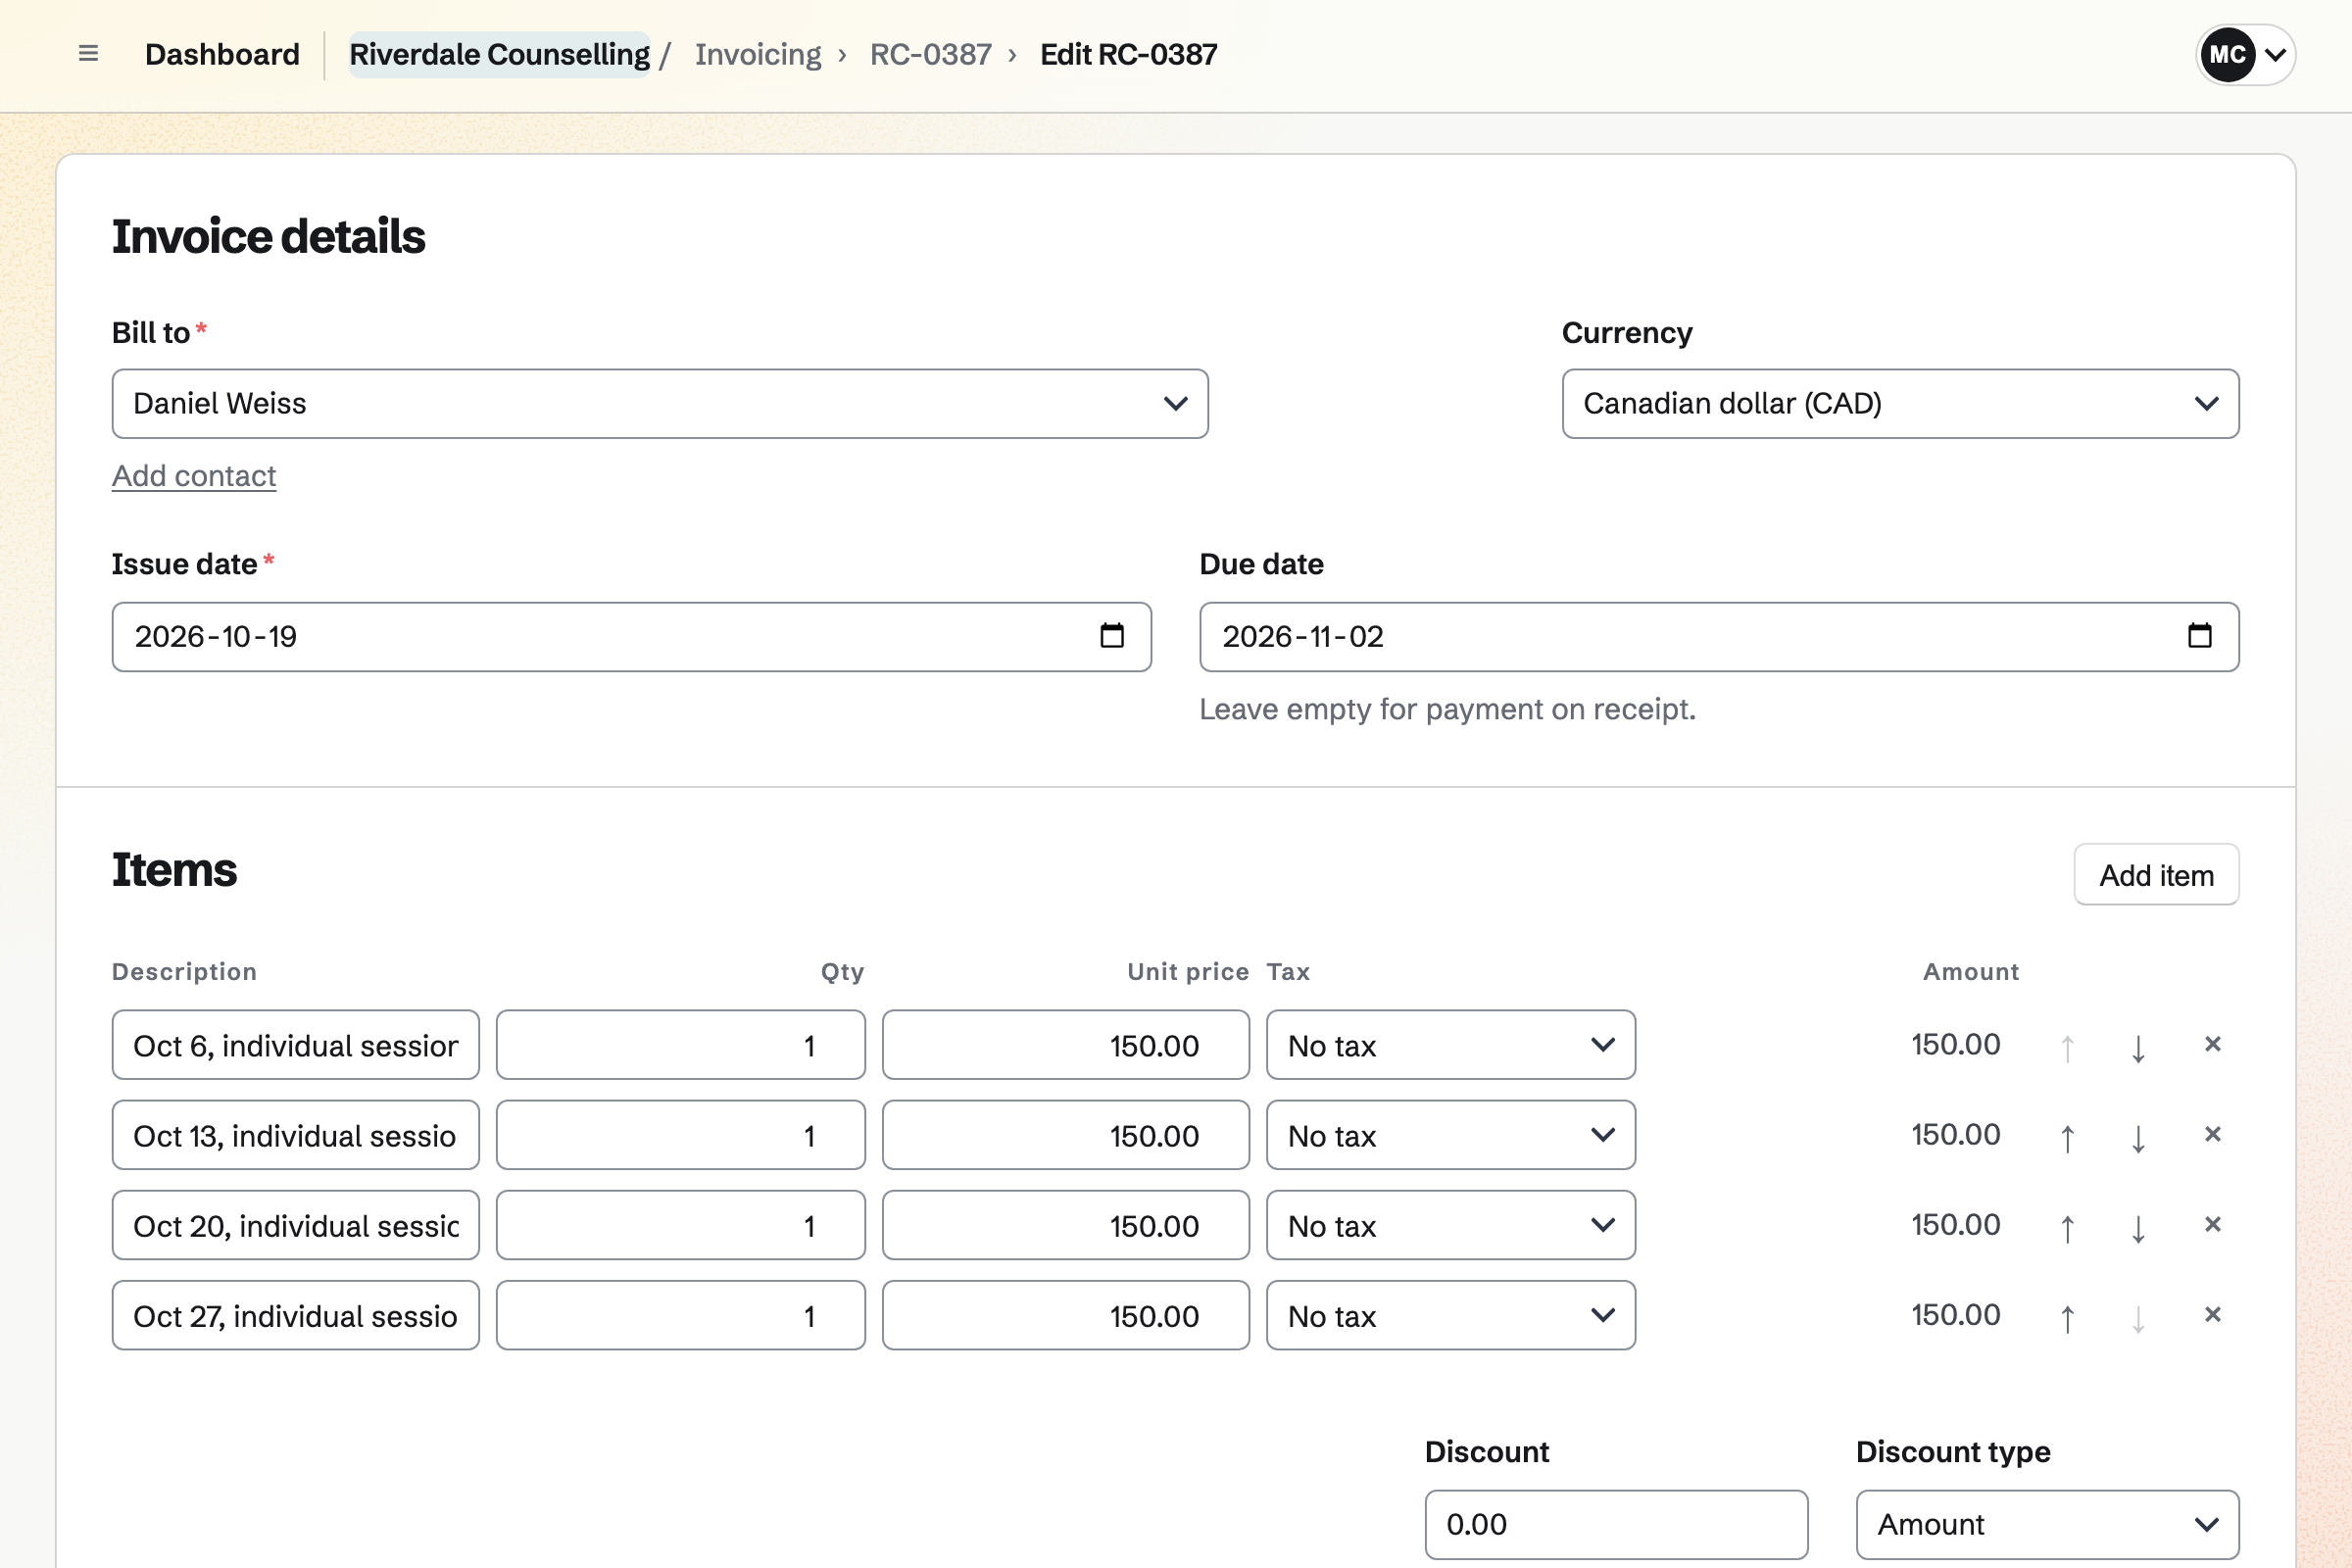Delete the Oct 6 session line

[2212, 1045]
